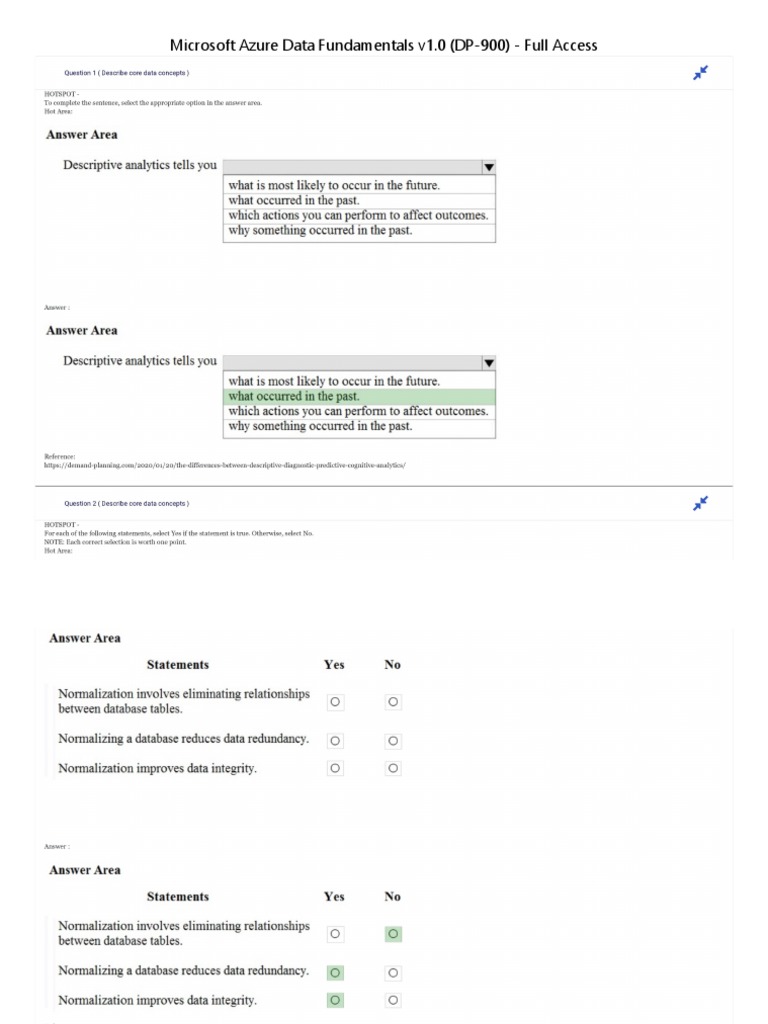Click the green highlighted No answer radio
Screen dimensions: 768x1024
(x=393, y=933)
